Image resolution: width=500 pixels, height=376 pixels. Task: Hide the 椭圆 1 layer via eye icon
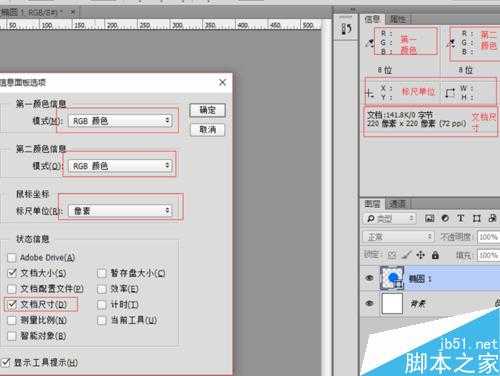[x=369, y=278]
